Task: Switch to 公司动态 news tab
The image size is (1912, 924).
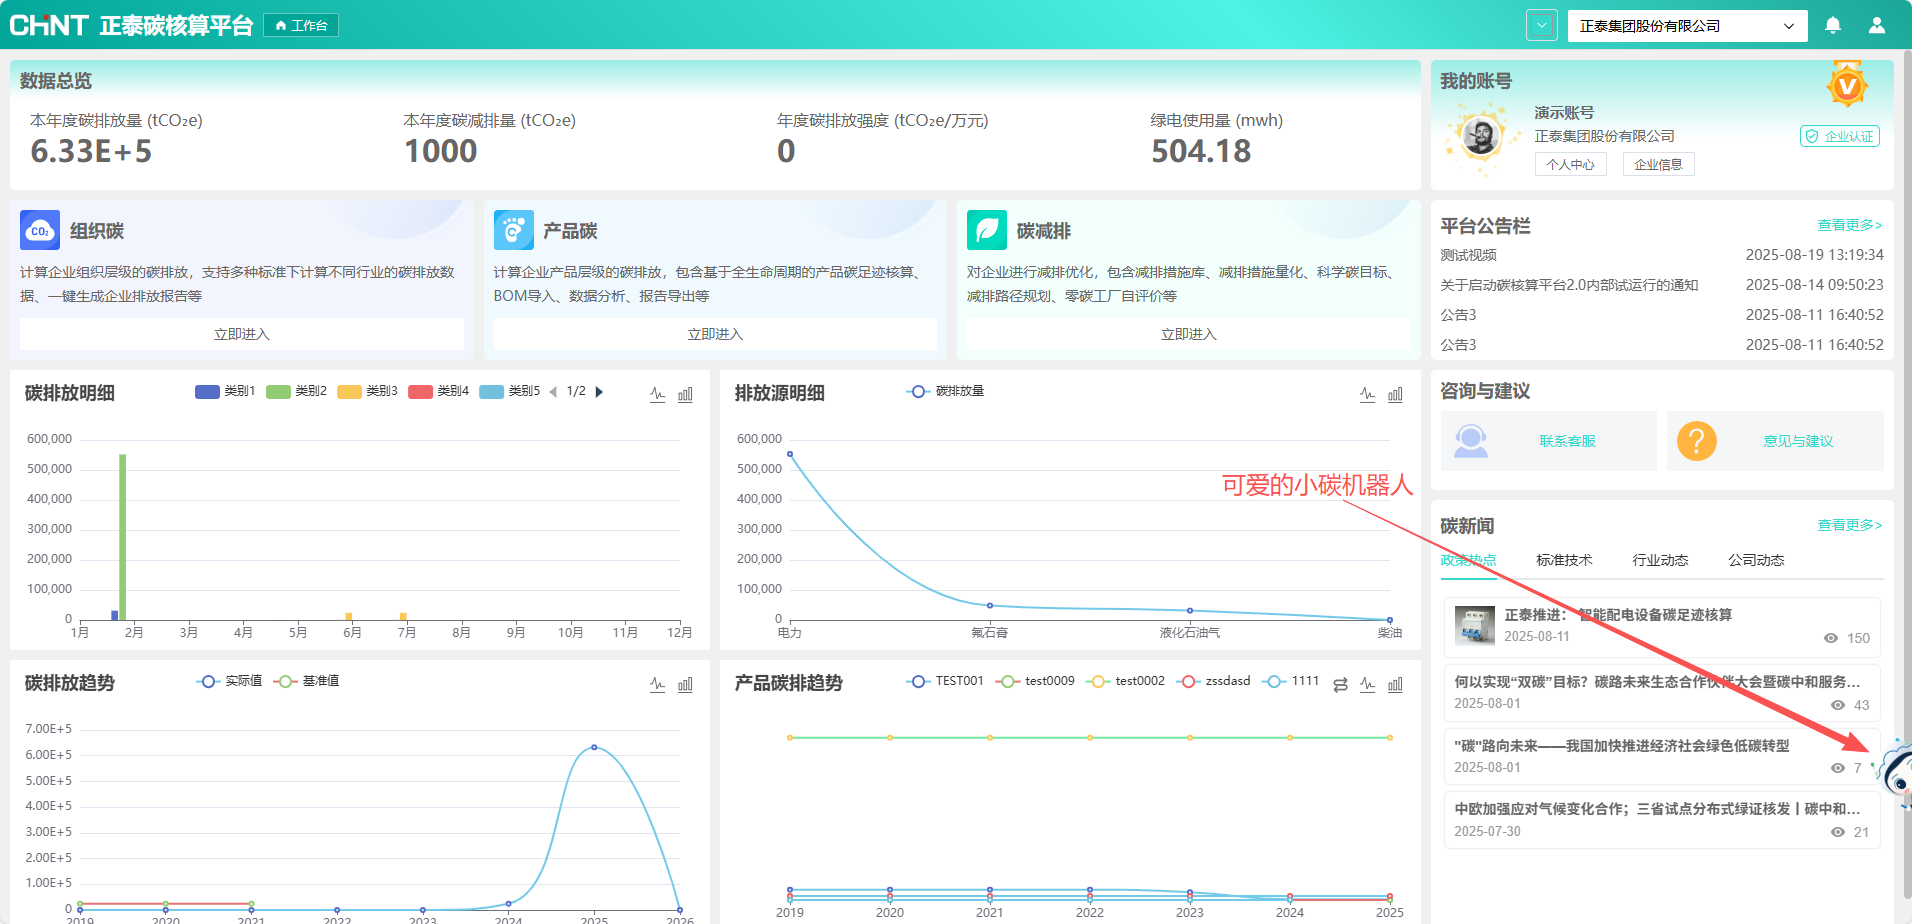Action: 1756,560
